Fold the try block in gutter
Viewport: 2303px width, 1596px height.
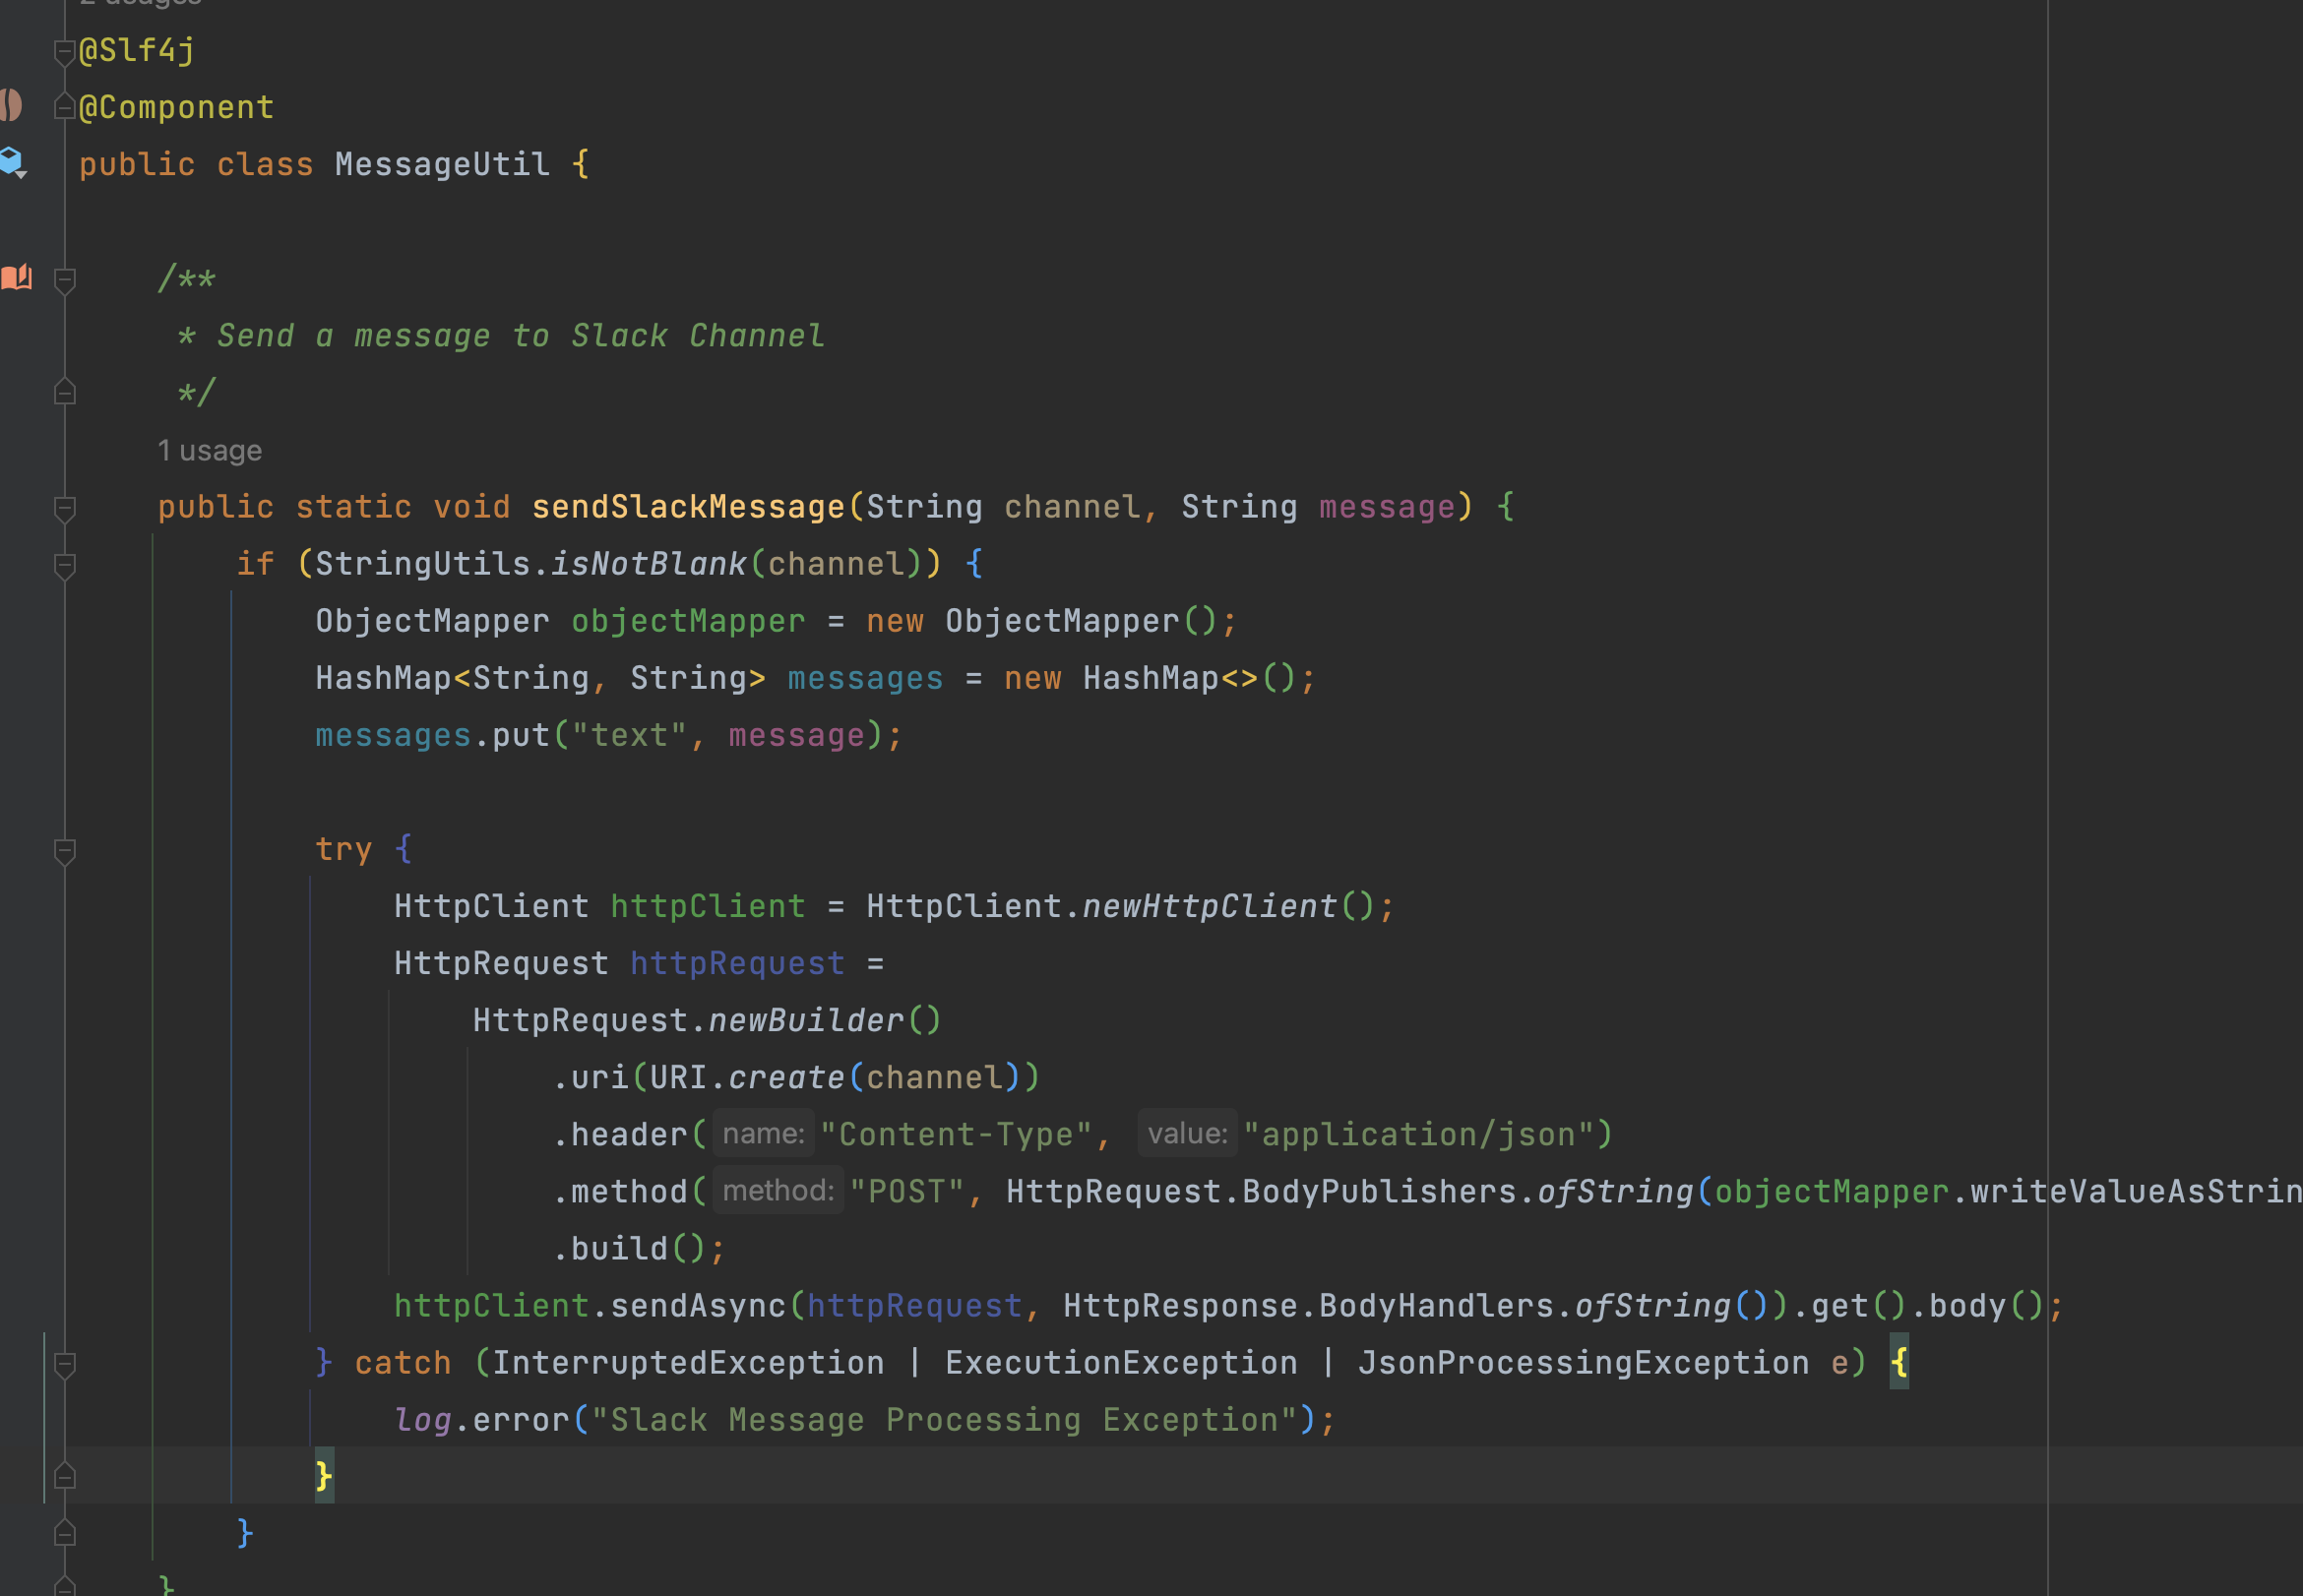coord(65,850)
